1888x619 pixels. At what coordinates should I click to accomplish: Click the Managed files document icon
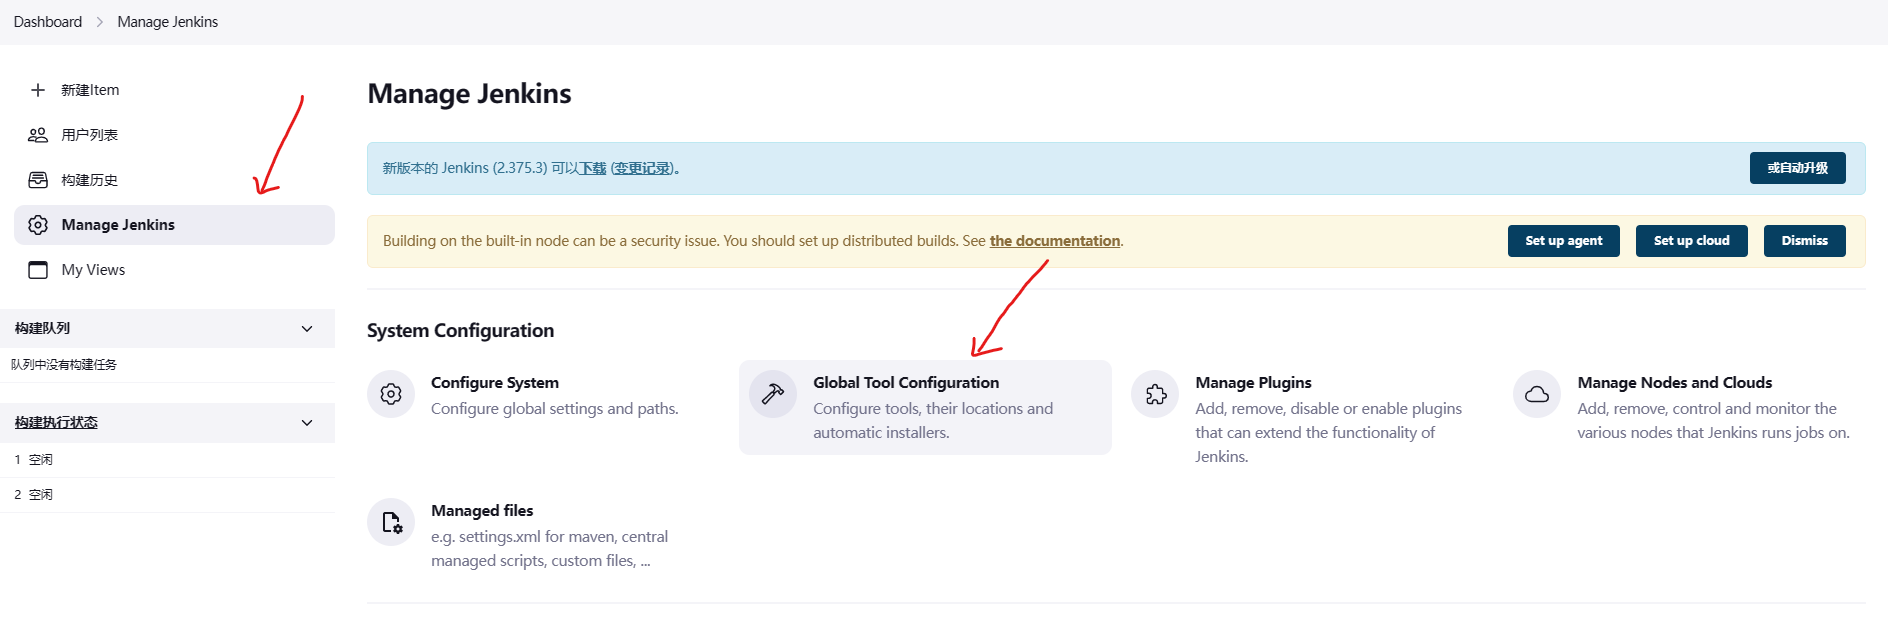pyautogui.click(x=391, y=522)
